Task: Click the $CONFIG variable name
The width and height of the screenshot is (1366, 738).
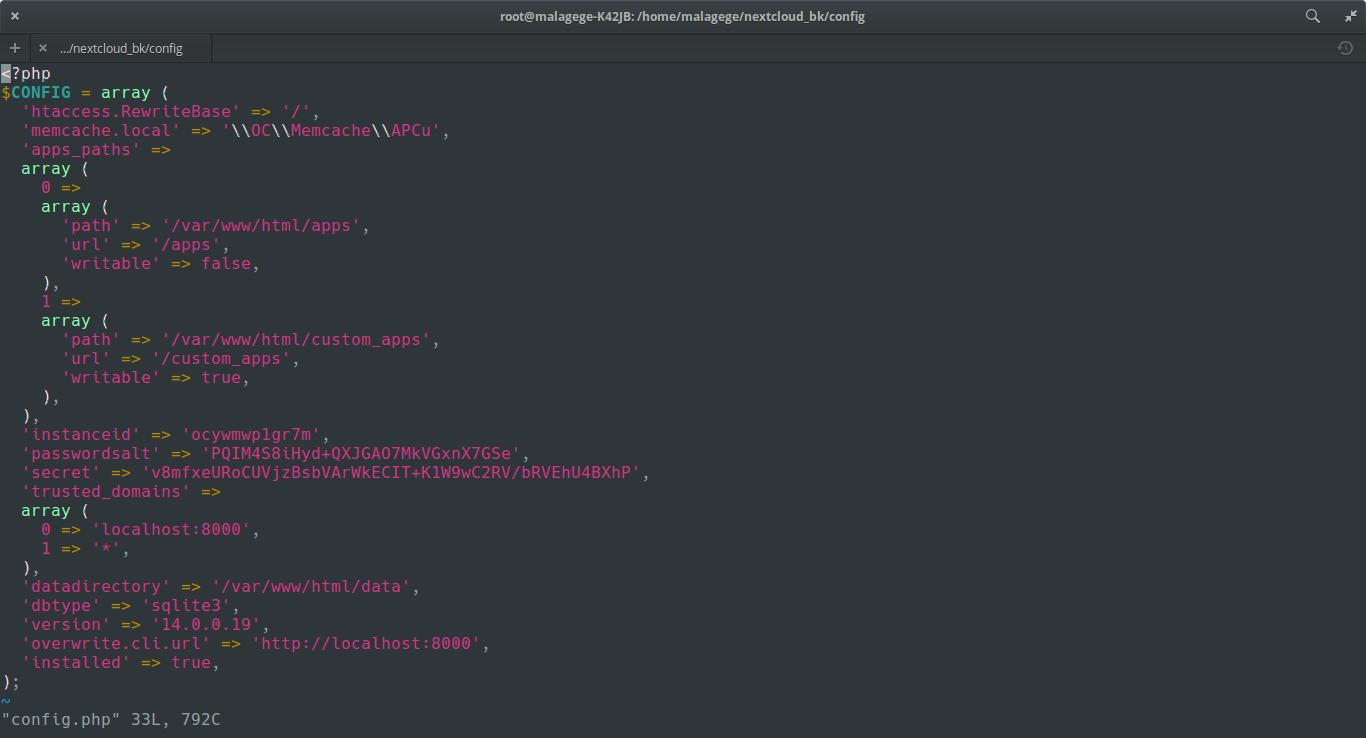Action: click(x=36, y=92)
